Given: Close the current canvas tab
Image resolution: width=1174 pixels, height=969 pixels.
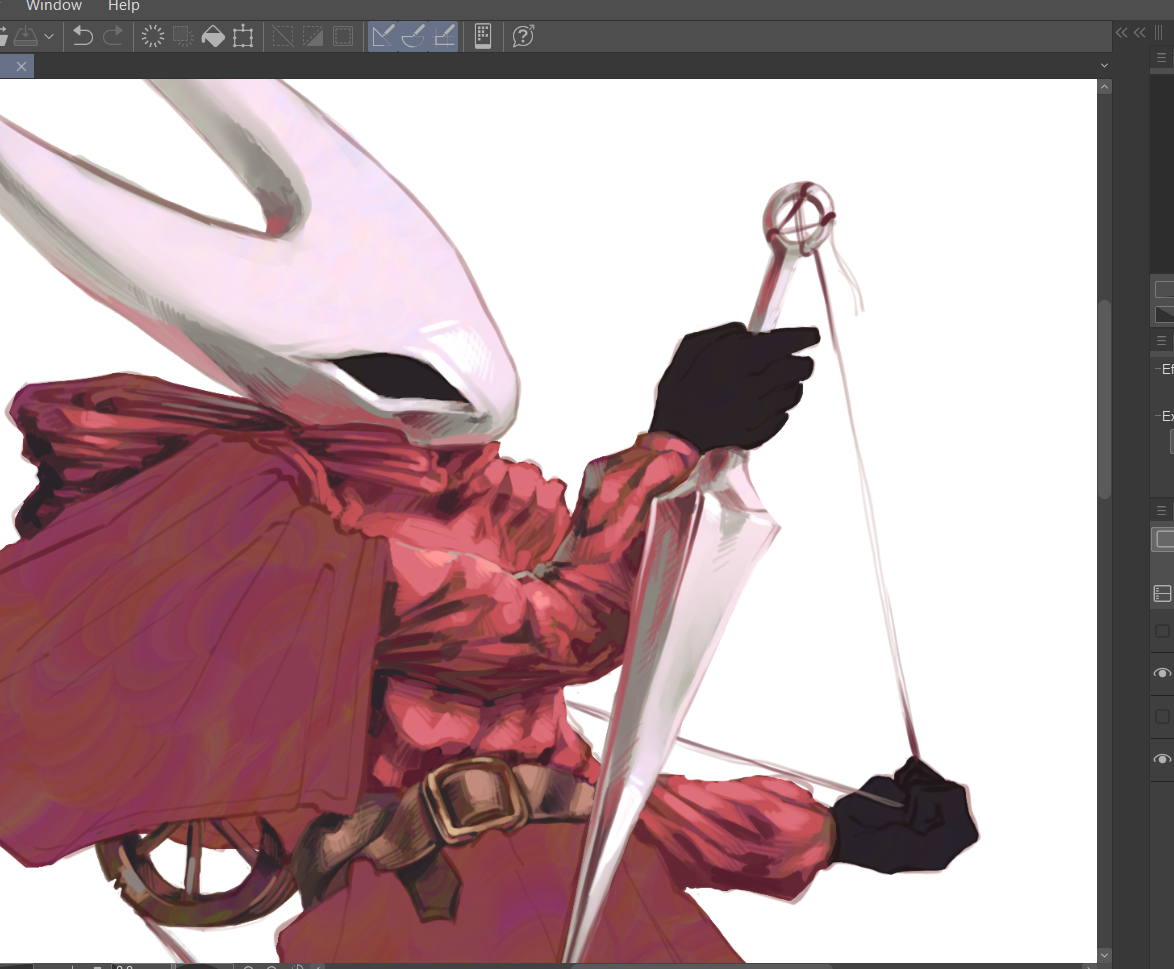Looking at the screenshot, I should point(21,66).
